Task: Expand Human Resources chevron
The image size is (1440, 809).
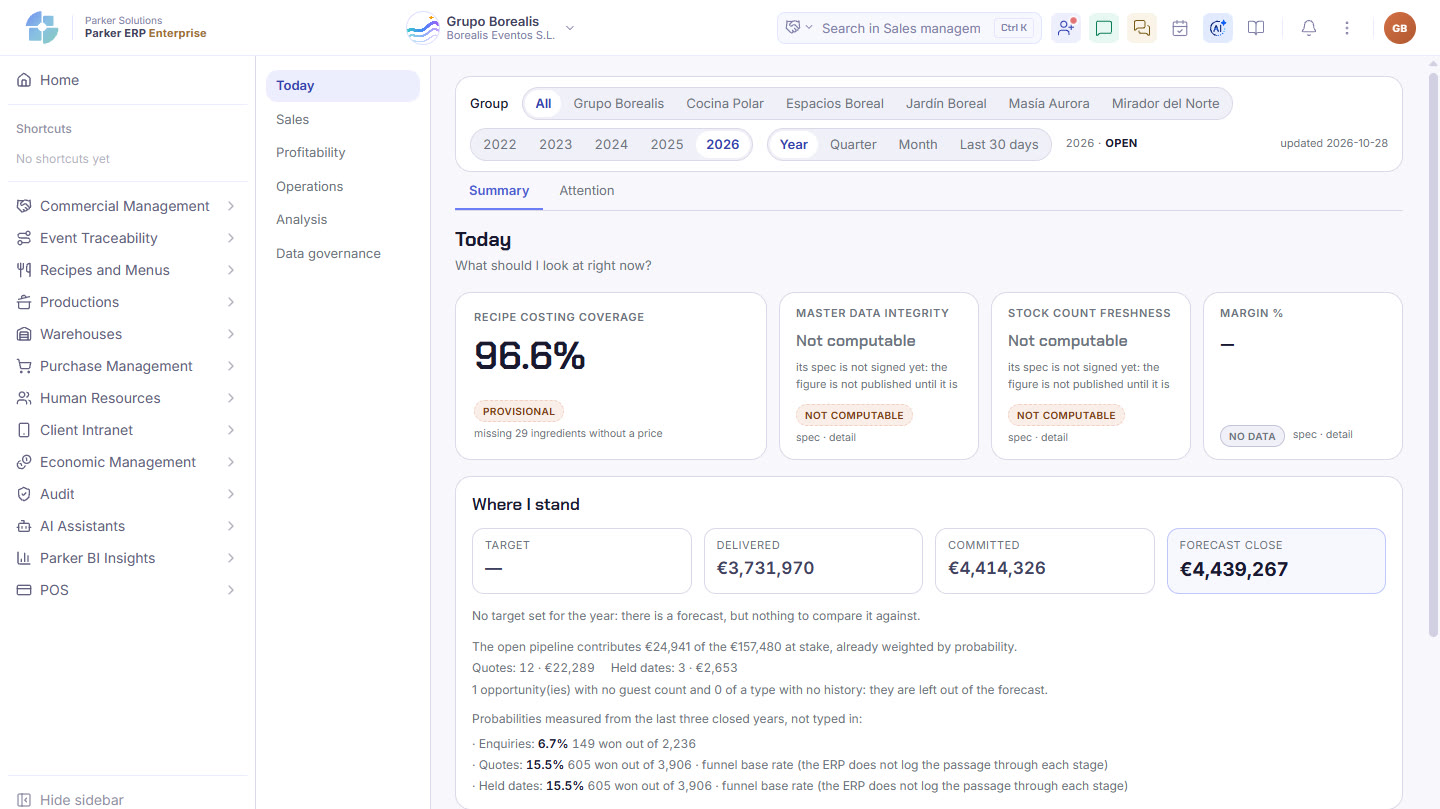Action: pyautogui.click(x=231, y=398)
